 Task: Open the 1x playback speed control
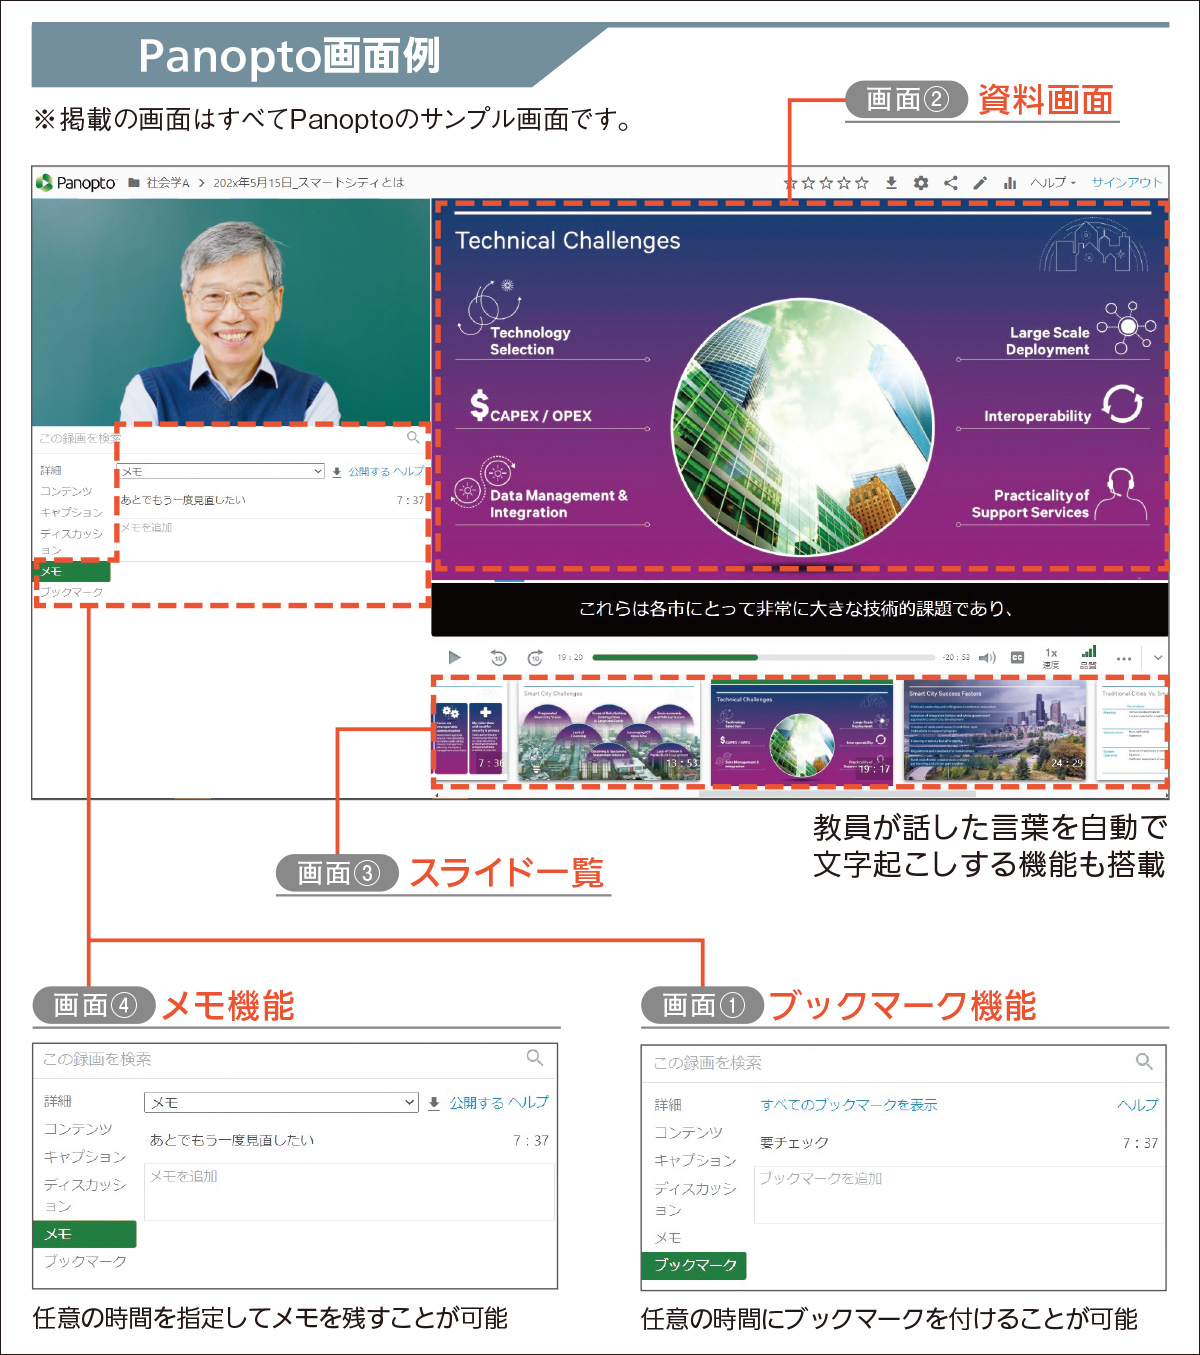point(1051,657)
